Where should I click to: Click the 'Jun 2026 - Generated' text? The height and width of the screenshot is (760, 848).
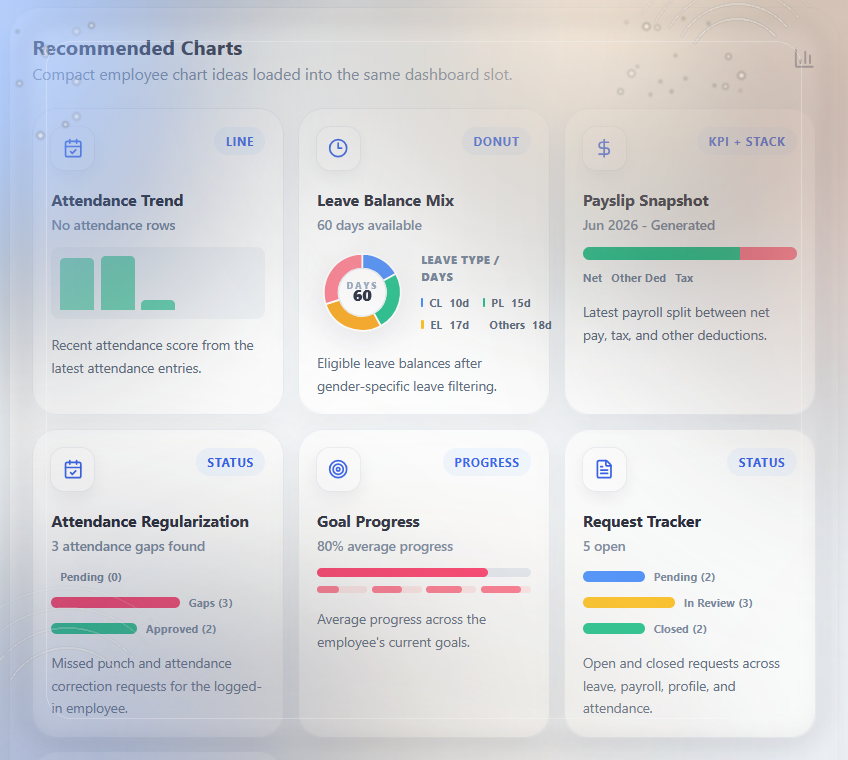(649, 226)
